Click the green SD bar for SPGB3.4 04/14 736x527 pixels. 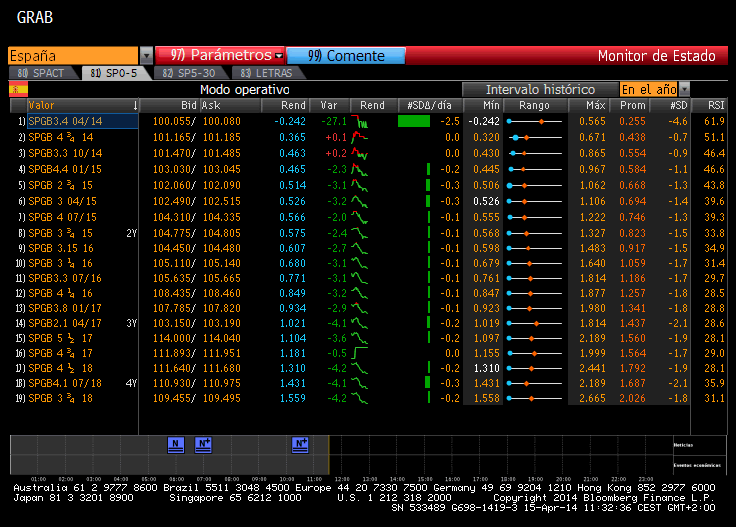(414, 122)
